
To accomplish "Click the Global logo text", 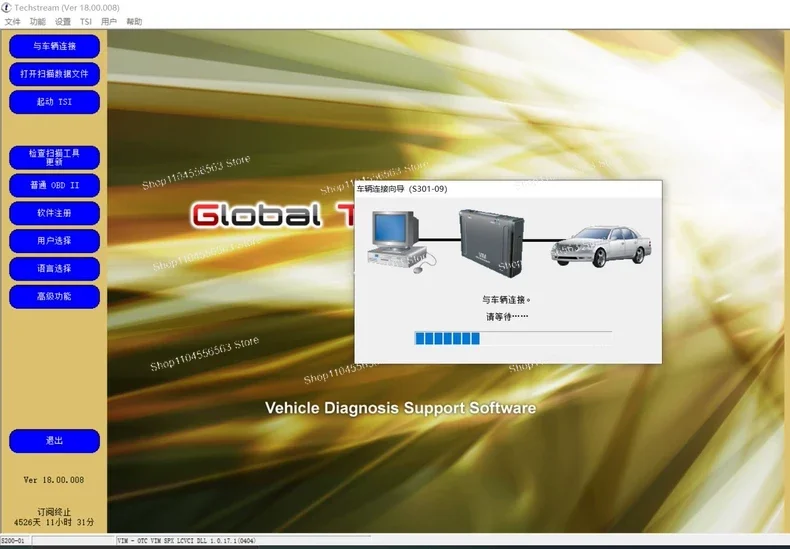I will (256, 215).
